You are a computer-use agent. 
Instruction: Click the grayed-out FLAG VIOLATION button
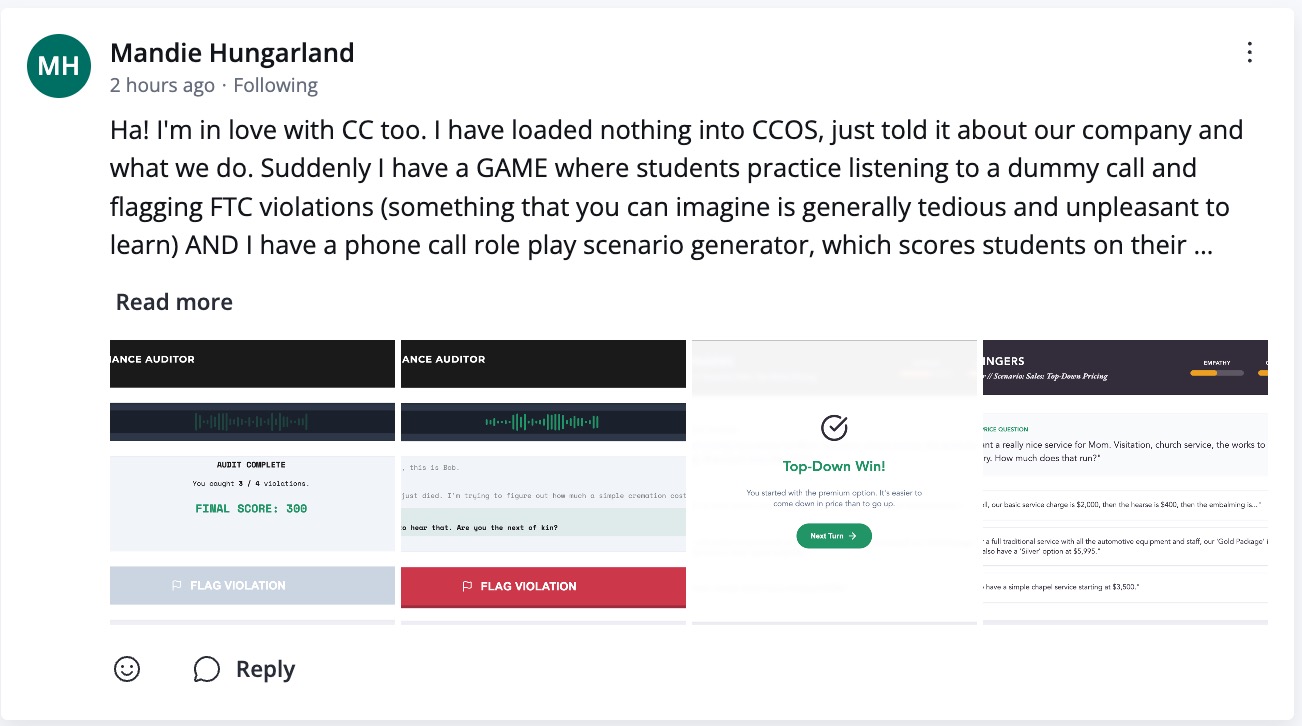(x=252, y=585)
